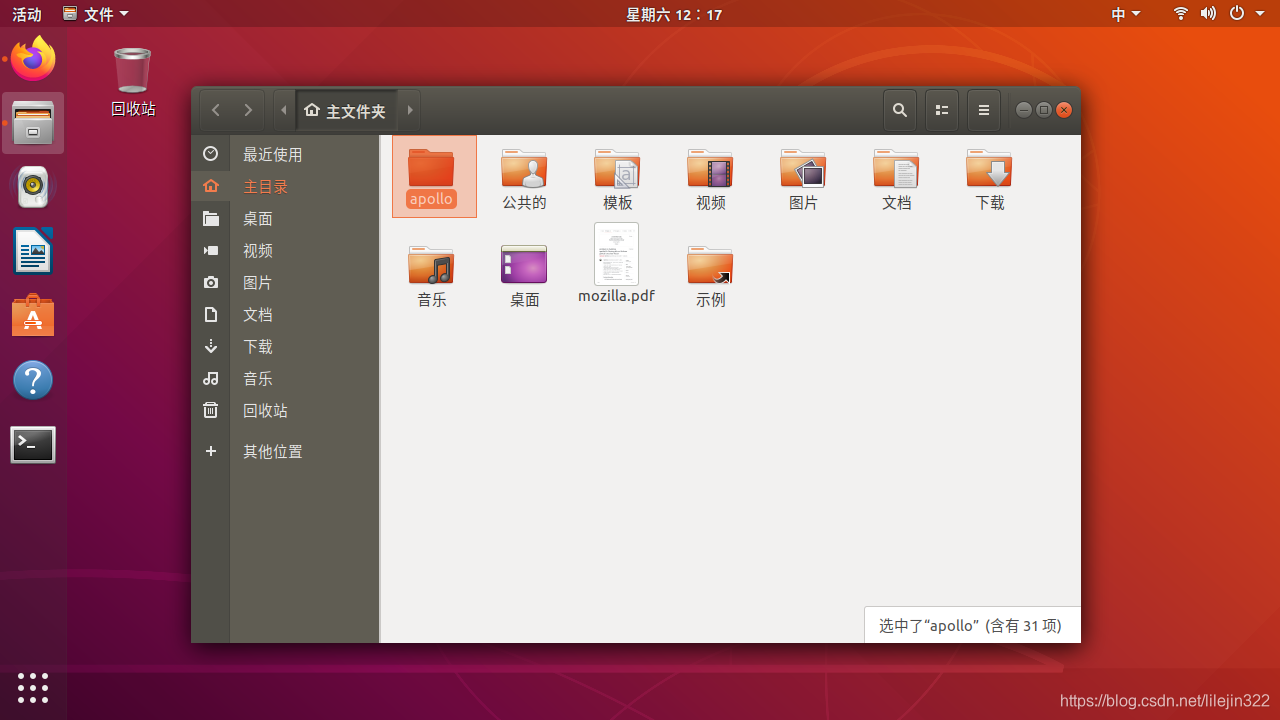Select 桌面 in the sidebar
1280x720 pixels.
[x=285, y=218]
